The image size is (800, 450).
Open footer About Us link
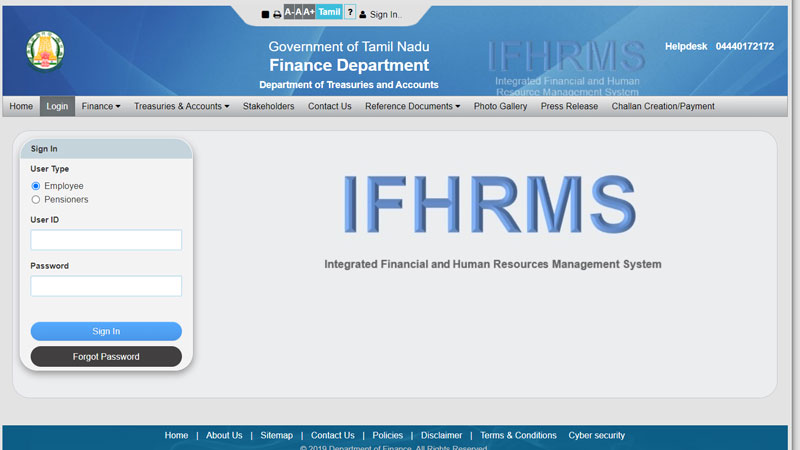(224, 435)
